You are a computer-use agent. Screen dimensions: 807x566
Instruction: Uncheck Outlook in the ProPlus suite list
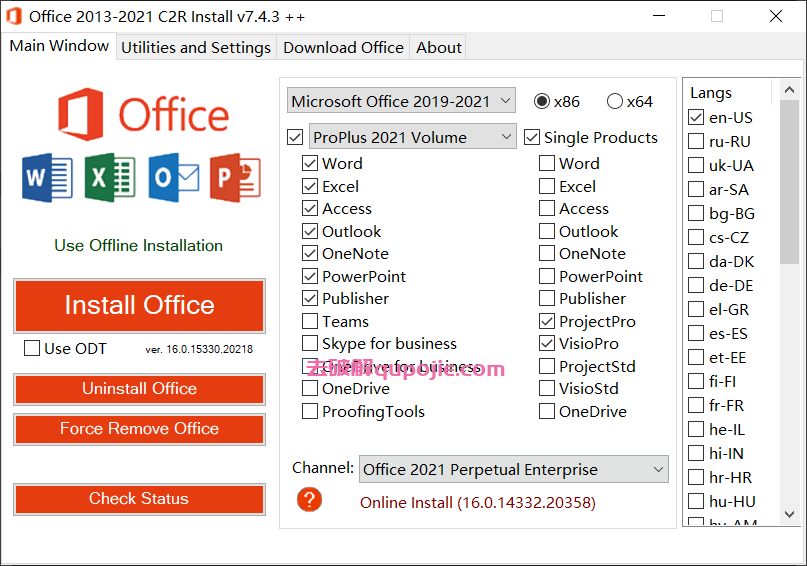[310, 231]
